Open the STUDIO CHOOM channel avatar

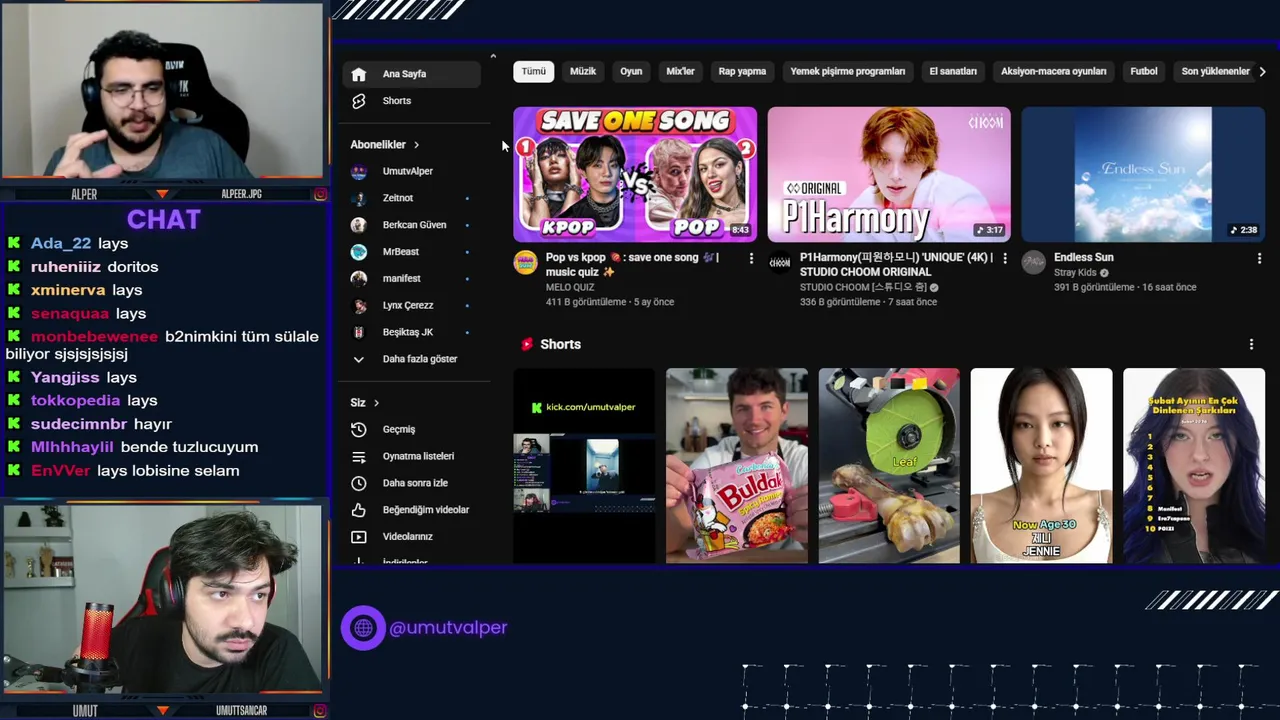(x=779, y=262)
